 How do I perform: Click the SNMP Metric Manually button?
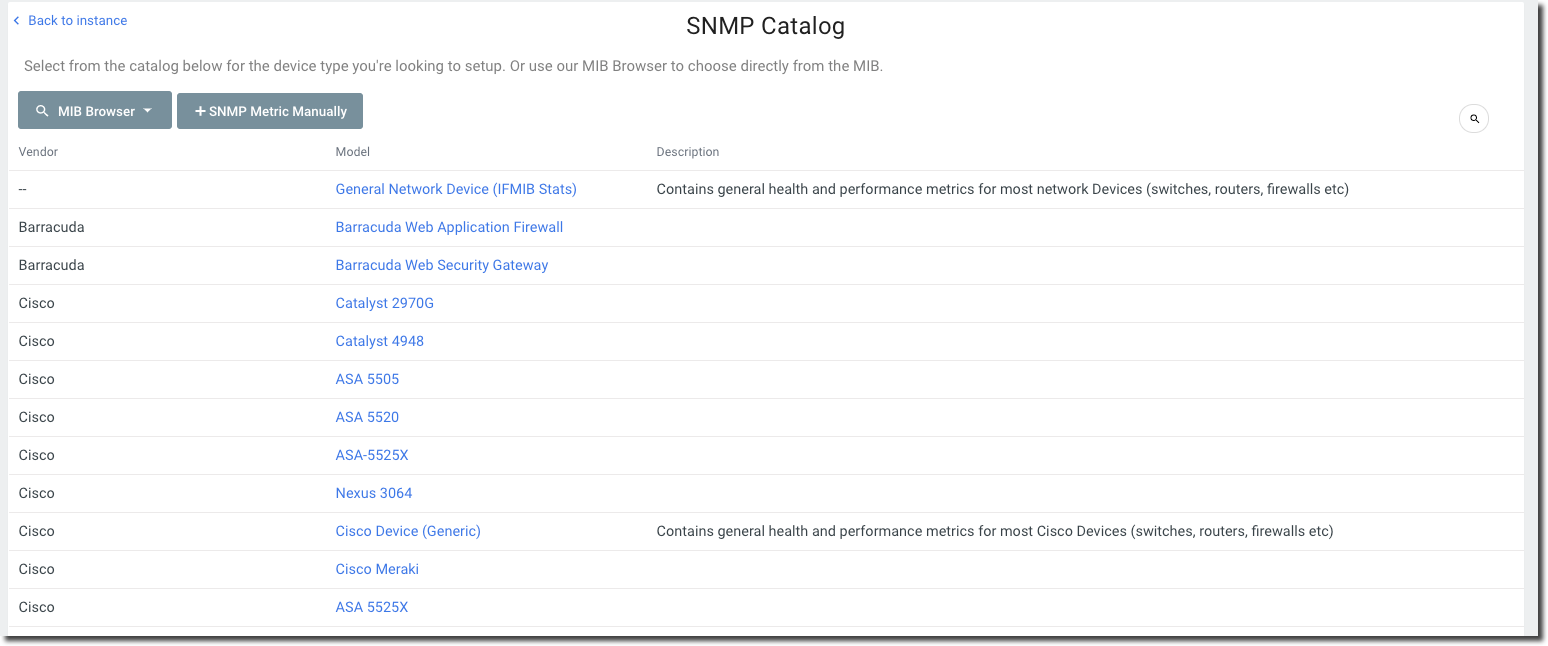(x=270, y=111)
